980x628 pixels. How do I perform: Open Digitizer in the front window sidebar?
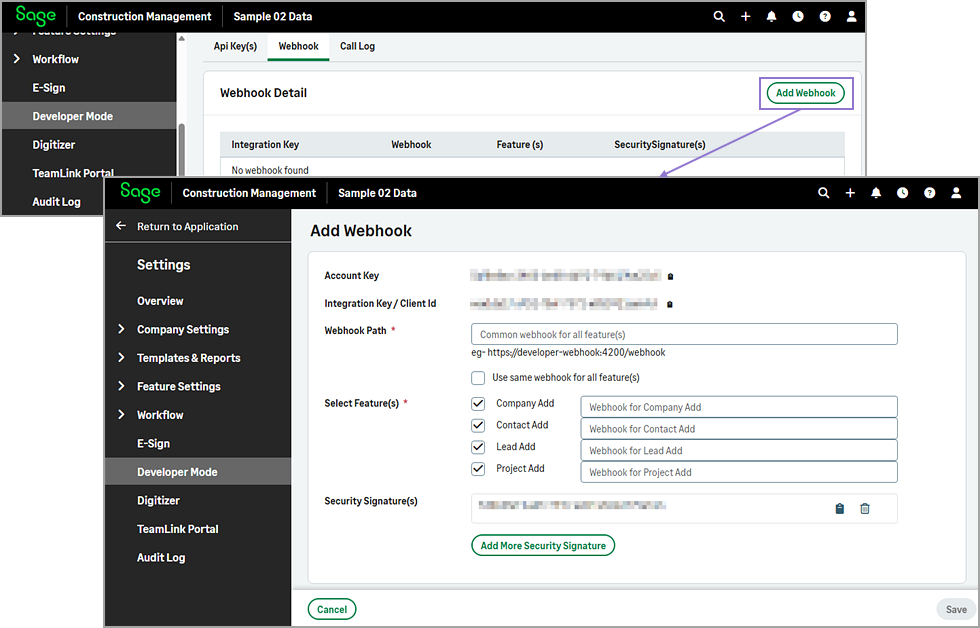coord(158,500)
